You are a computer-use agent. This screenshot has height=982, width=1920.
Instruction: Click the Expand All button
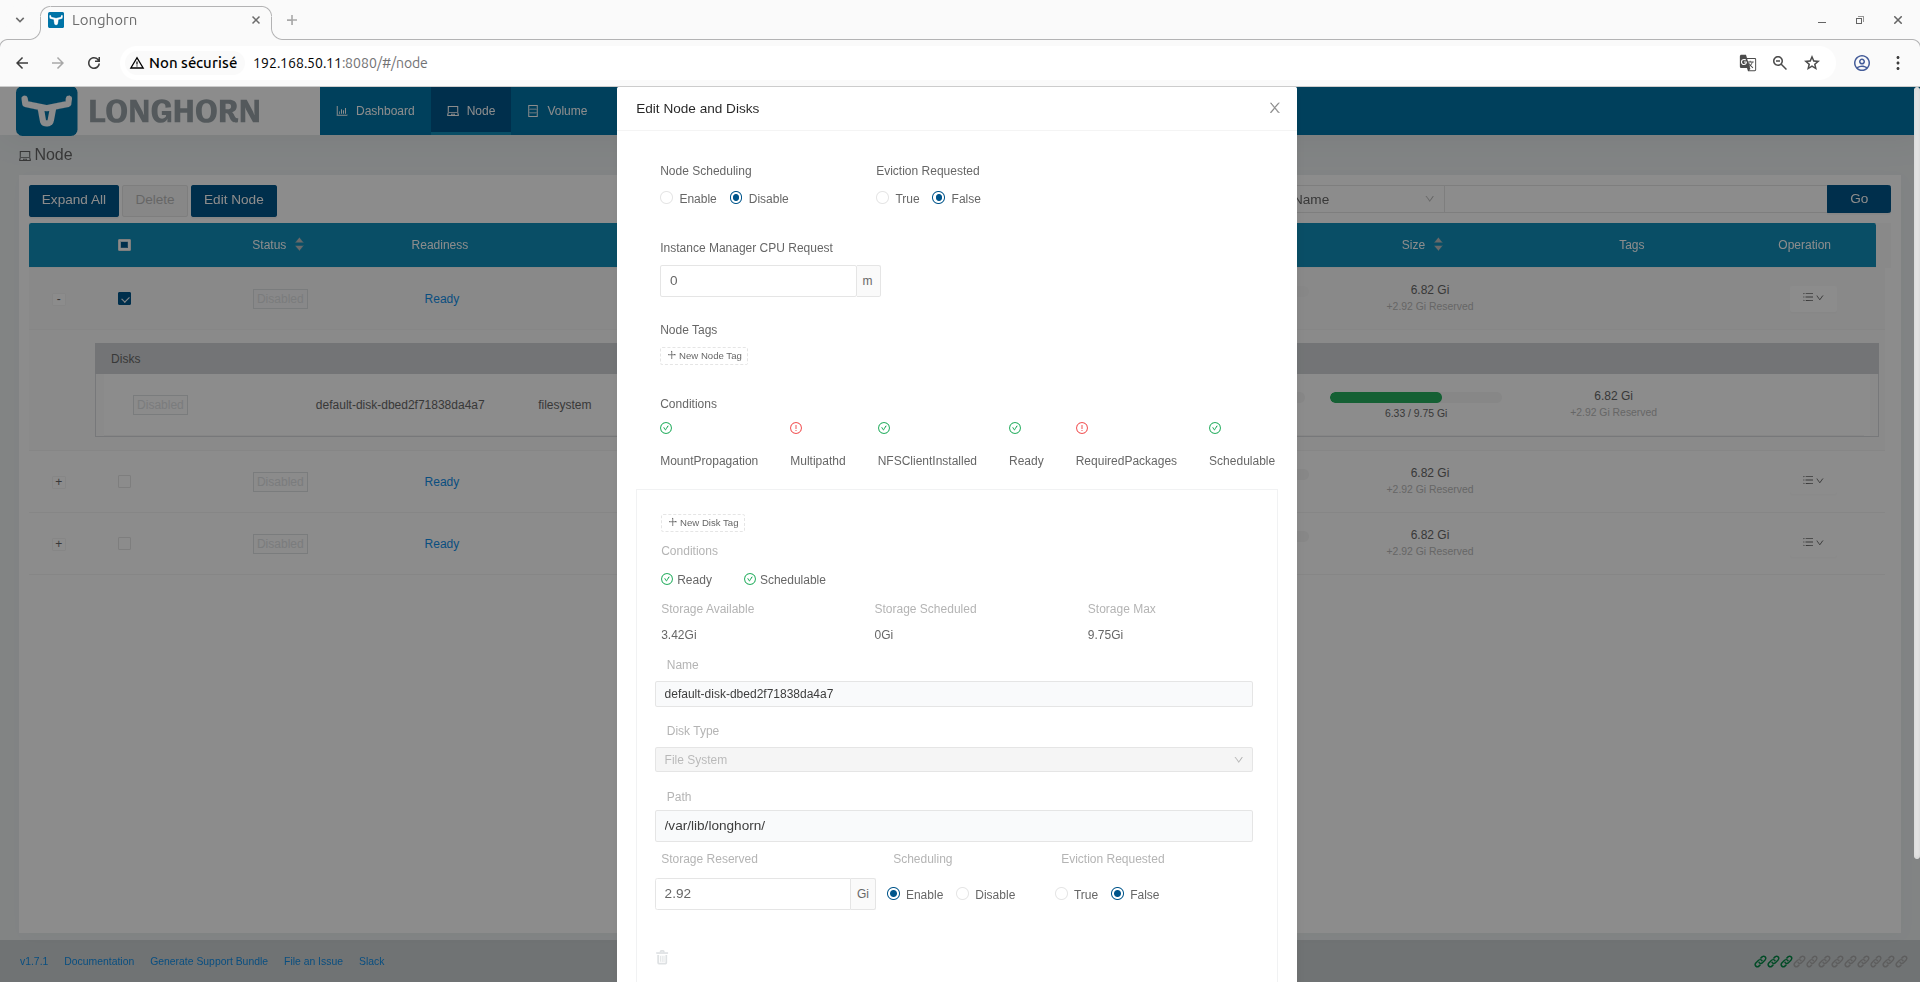tap(74, 200)
